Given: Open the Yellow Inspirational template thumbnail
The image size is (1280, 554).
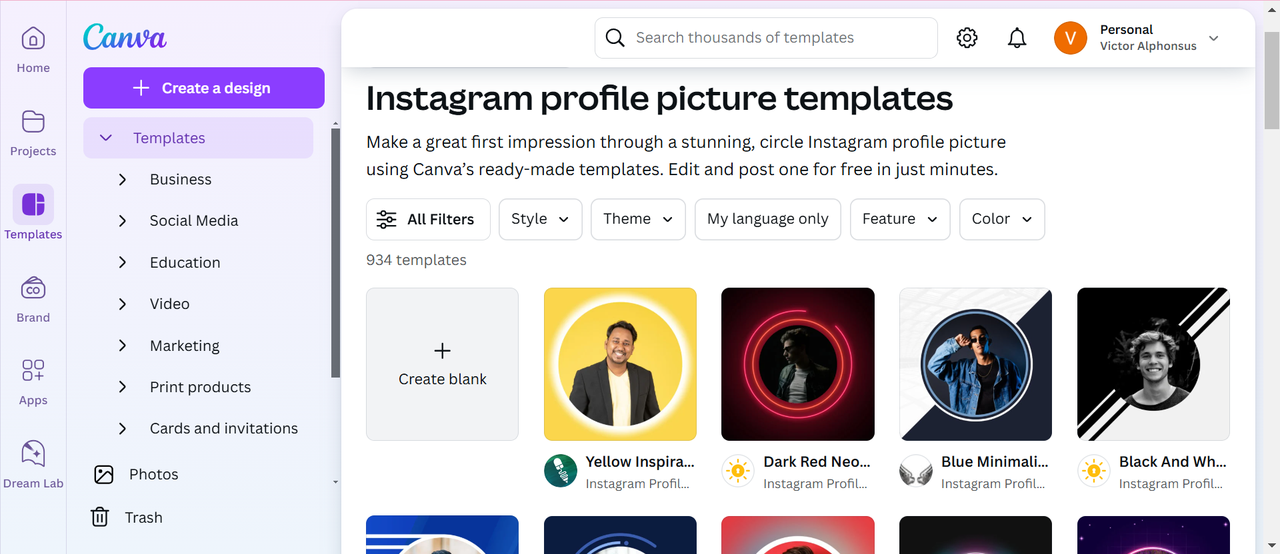Looking at the screenshot, I should [620, 364].
